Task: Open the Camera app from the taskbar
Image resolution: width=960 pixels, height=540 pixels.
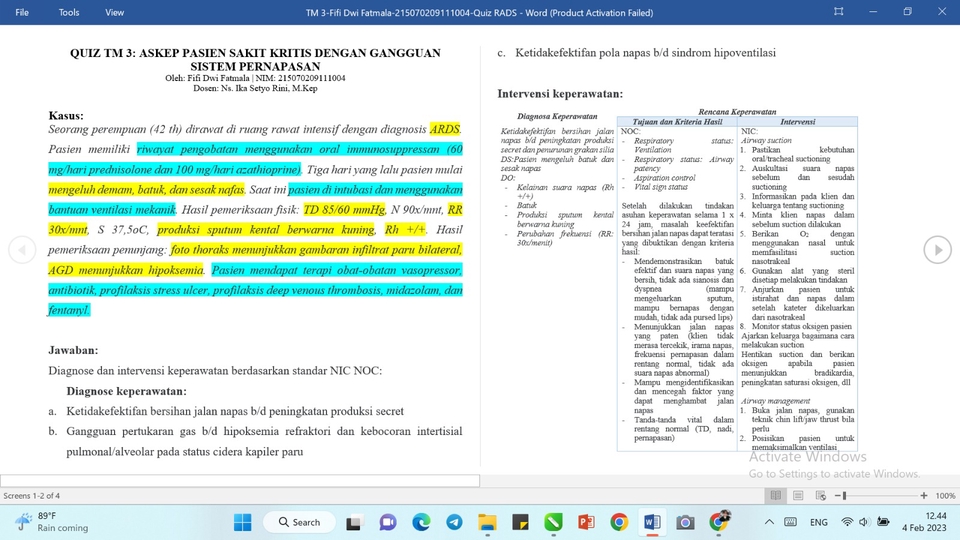Action: tap(685, 522)
